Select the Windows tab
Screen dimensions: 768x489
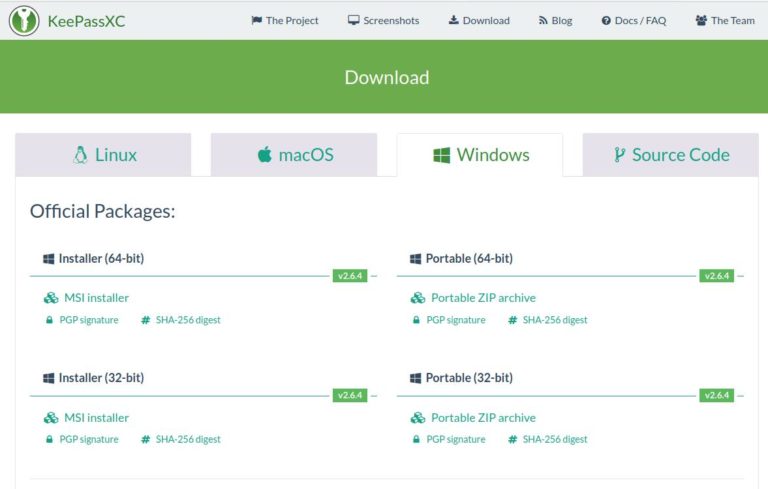(480, 155)
